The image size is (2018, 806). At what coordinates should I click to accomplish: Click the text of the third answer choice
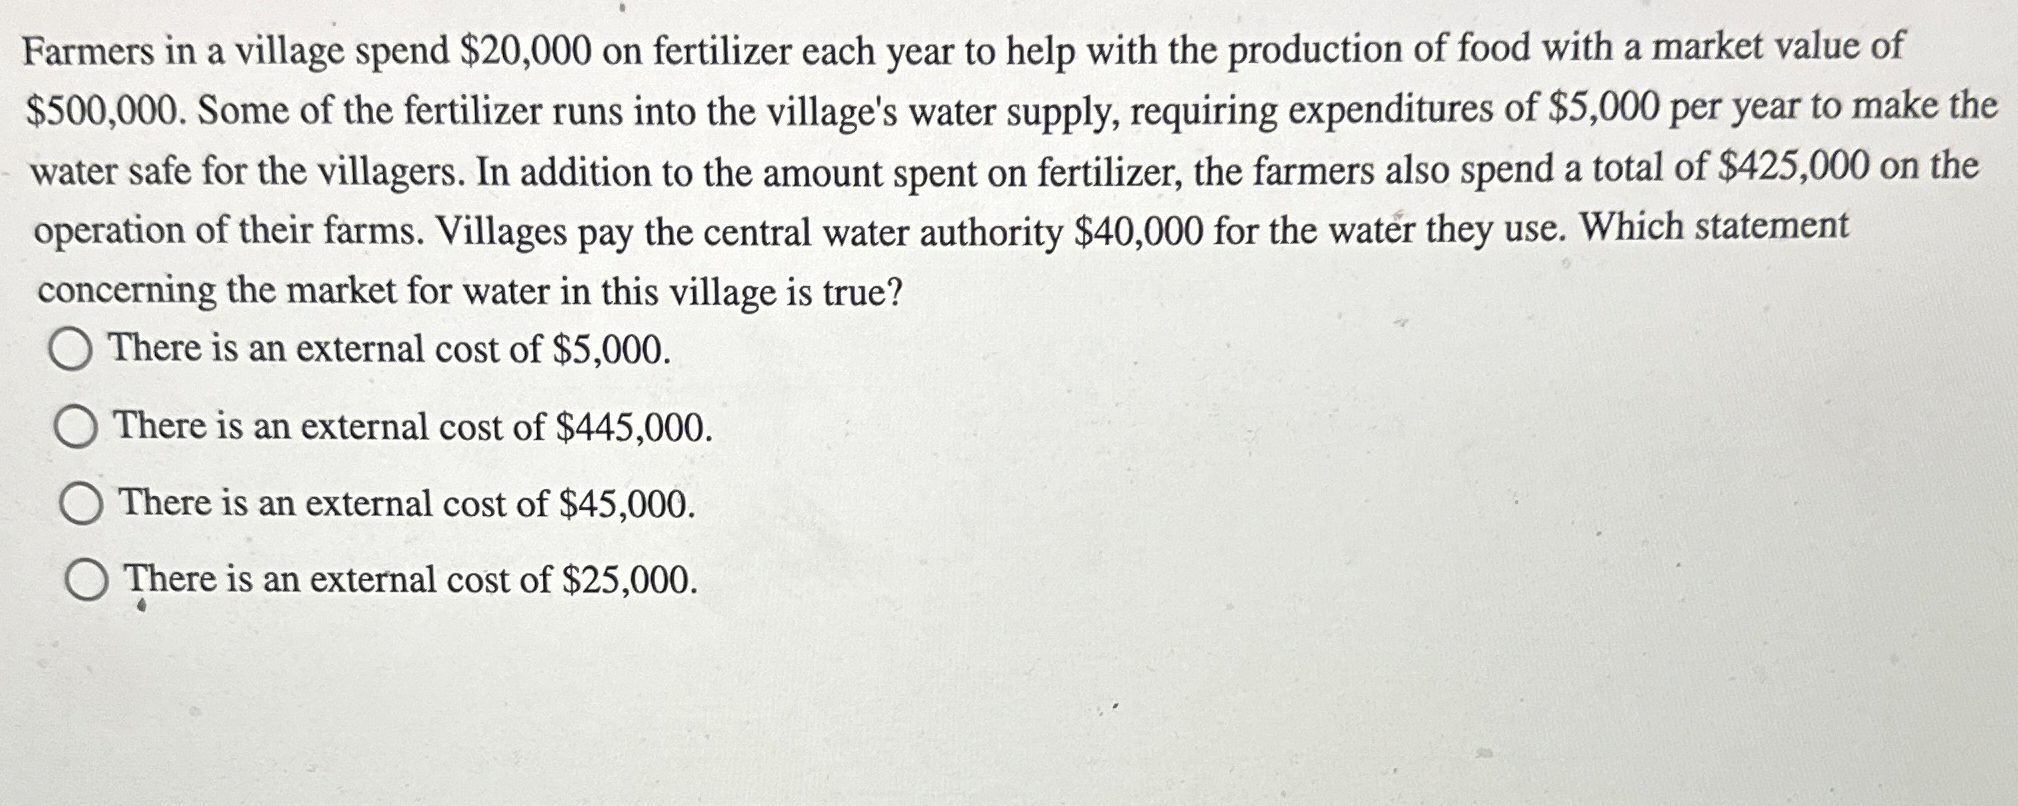tap(405, 503)
